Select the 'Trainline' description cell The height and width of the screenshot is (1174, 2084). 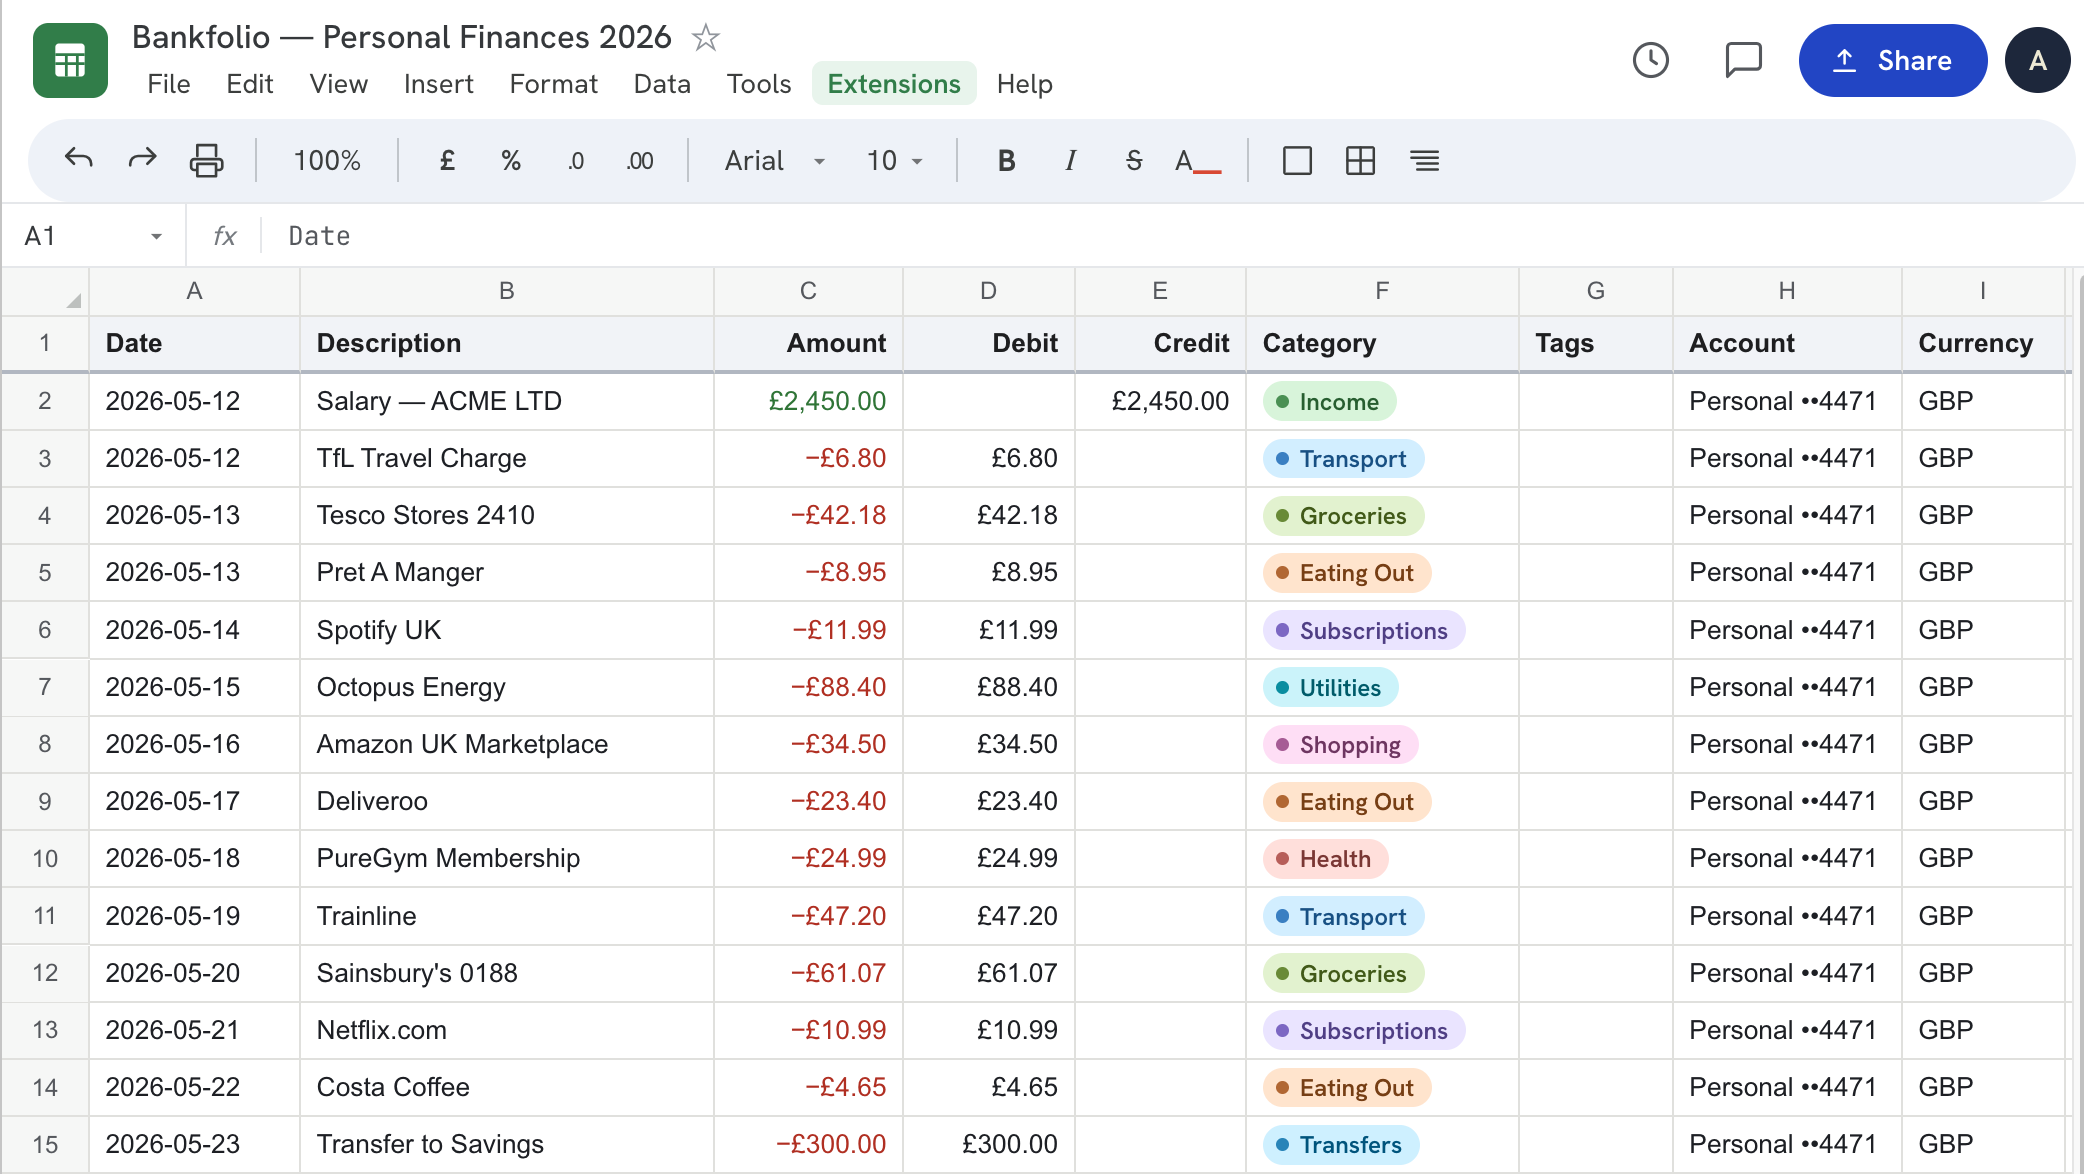click(x=506, y=916)
